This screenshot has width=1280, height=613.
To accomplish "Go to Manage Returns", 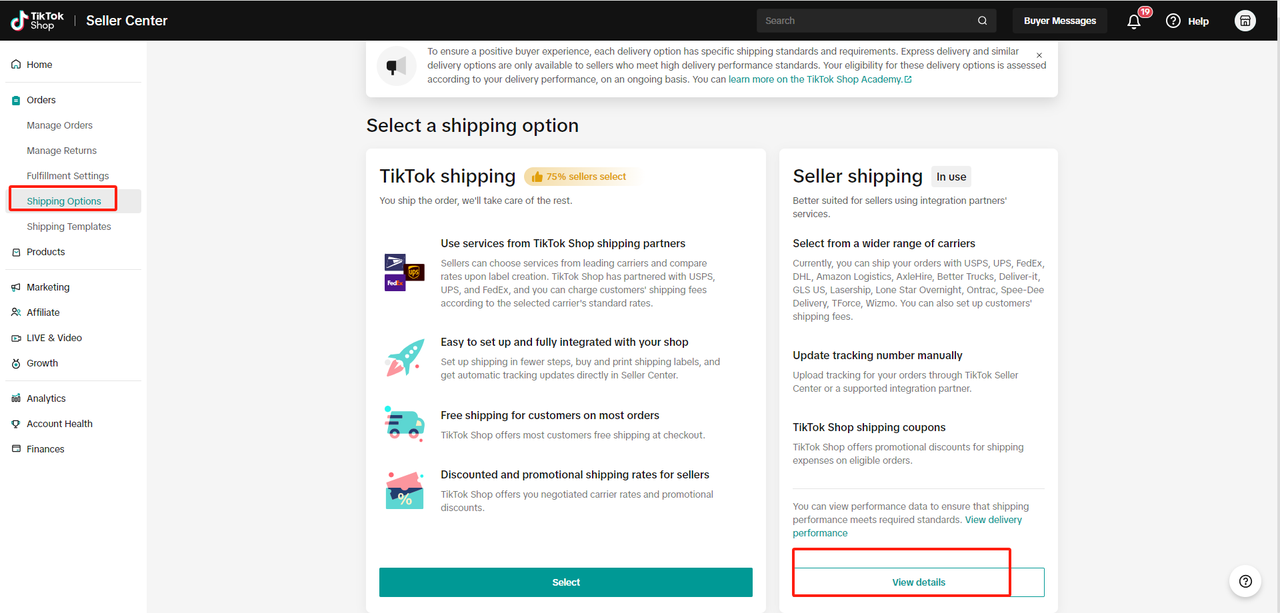I will [59, 150].
